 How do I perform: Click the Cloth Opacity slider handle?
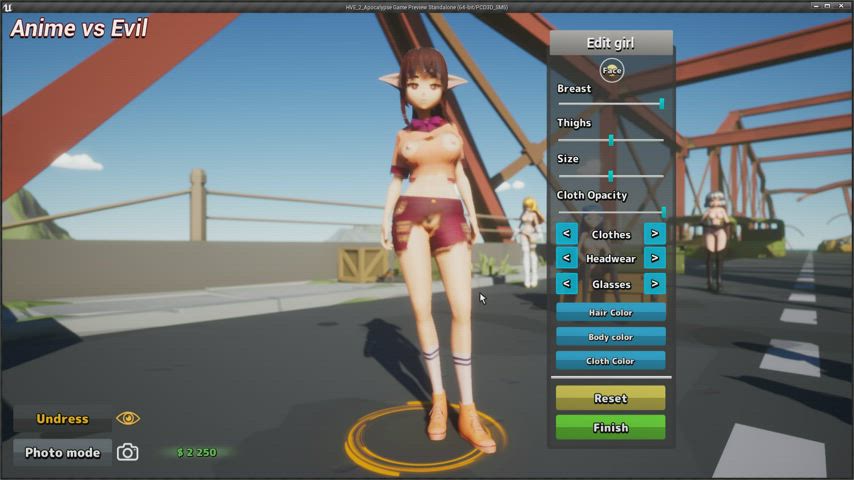click(663, 212)
